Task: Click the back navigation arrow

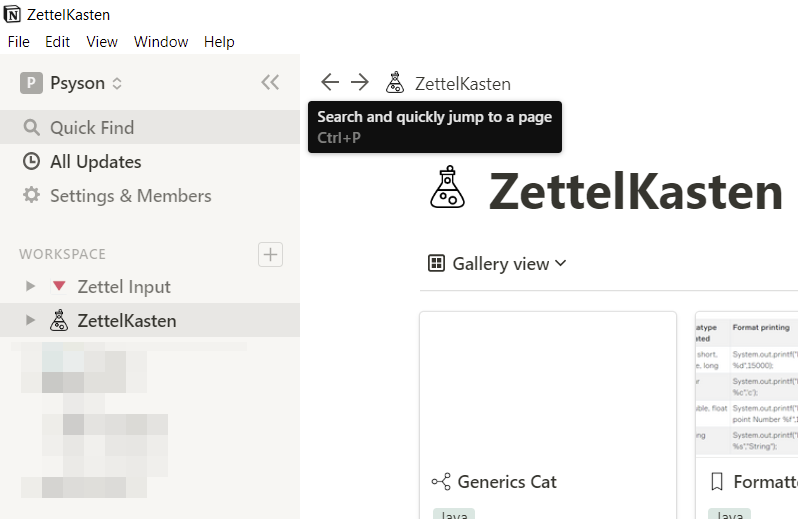Action: click(330, 83)
